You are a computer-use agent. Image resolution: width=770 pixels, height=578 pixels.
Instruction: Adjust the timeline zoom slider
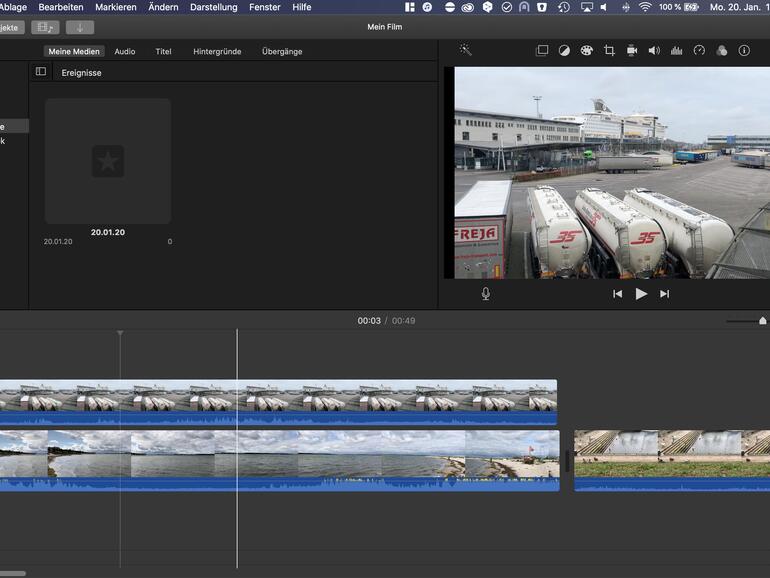pyautogui.click(x=762, y=321)
